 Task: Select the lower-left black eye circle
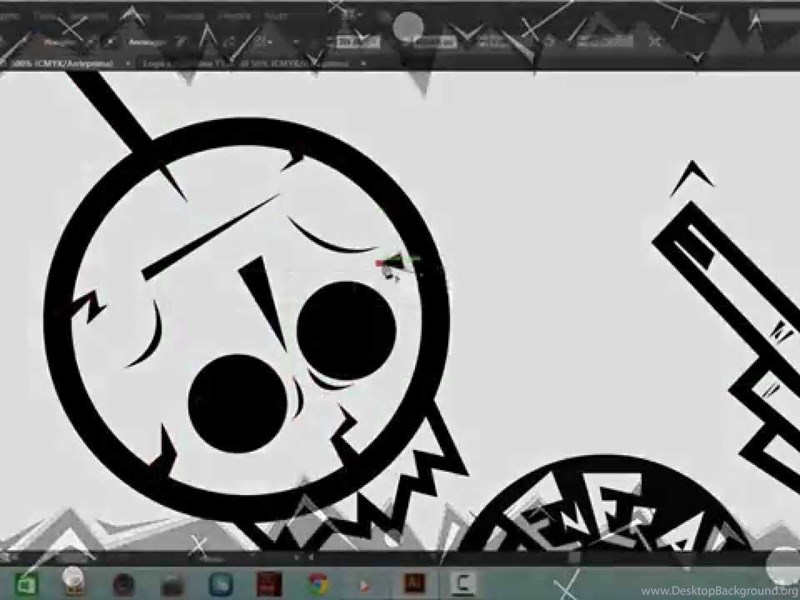[238, 404]
